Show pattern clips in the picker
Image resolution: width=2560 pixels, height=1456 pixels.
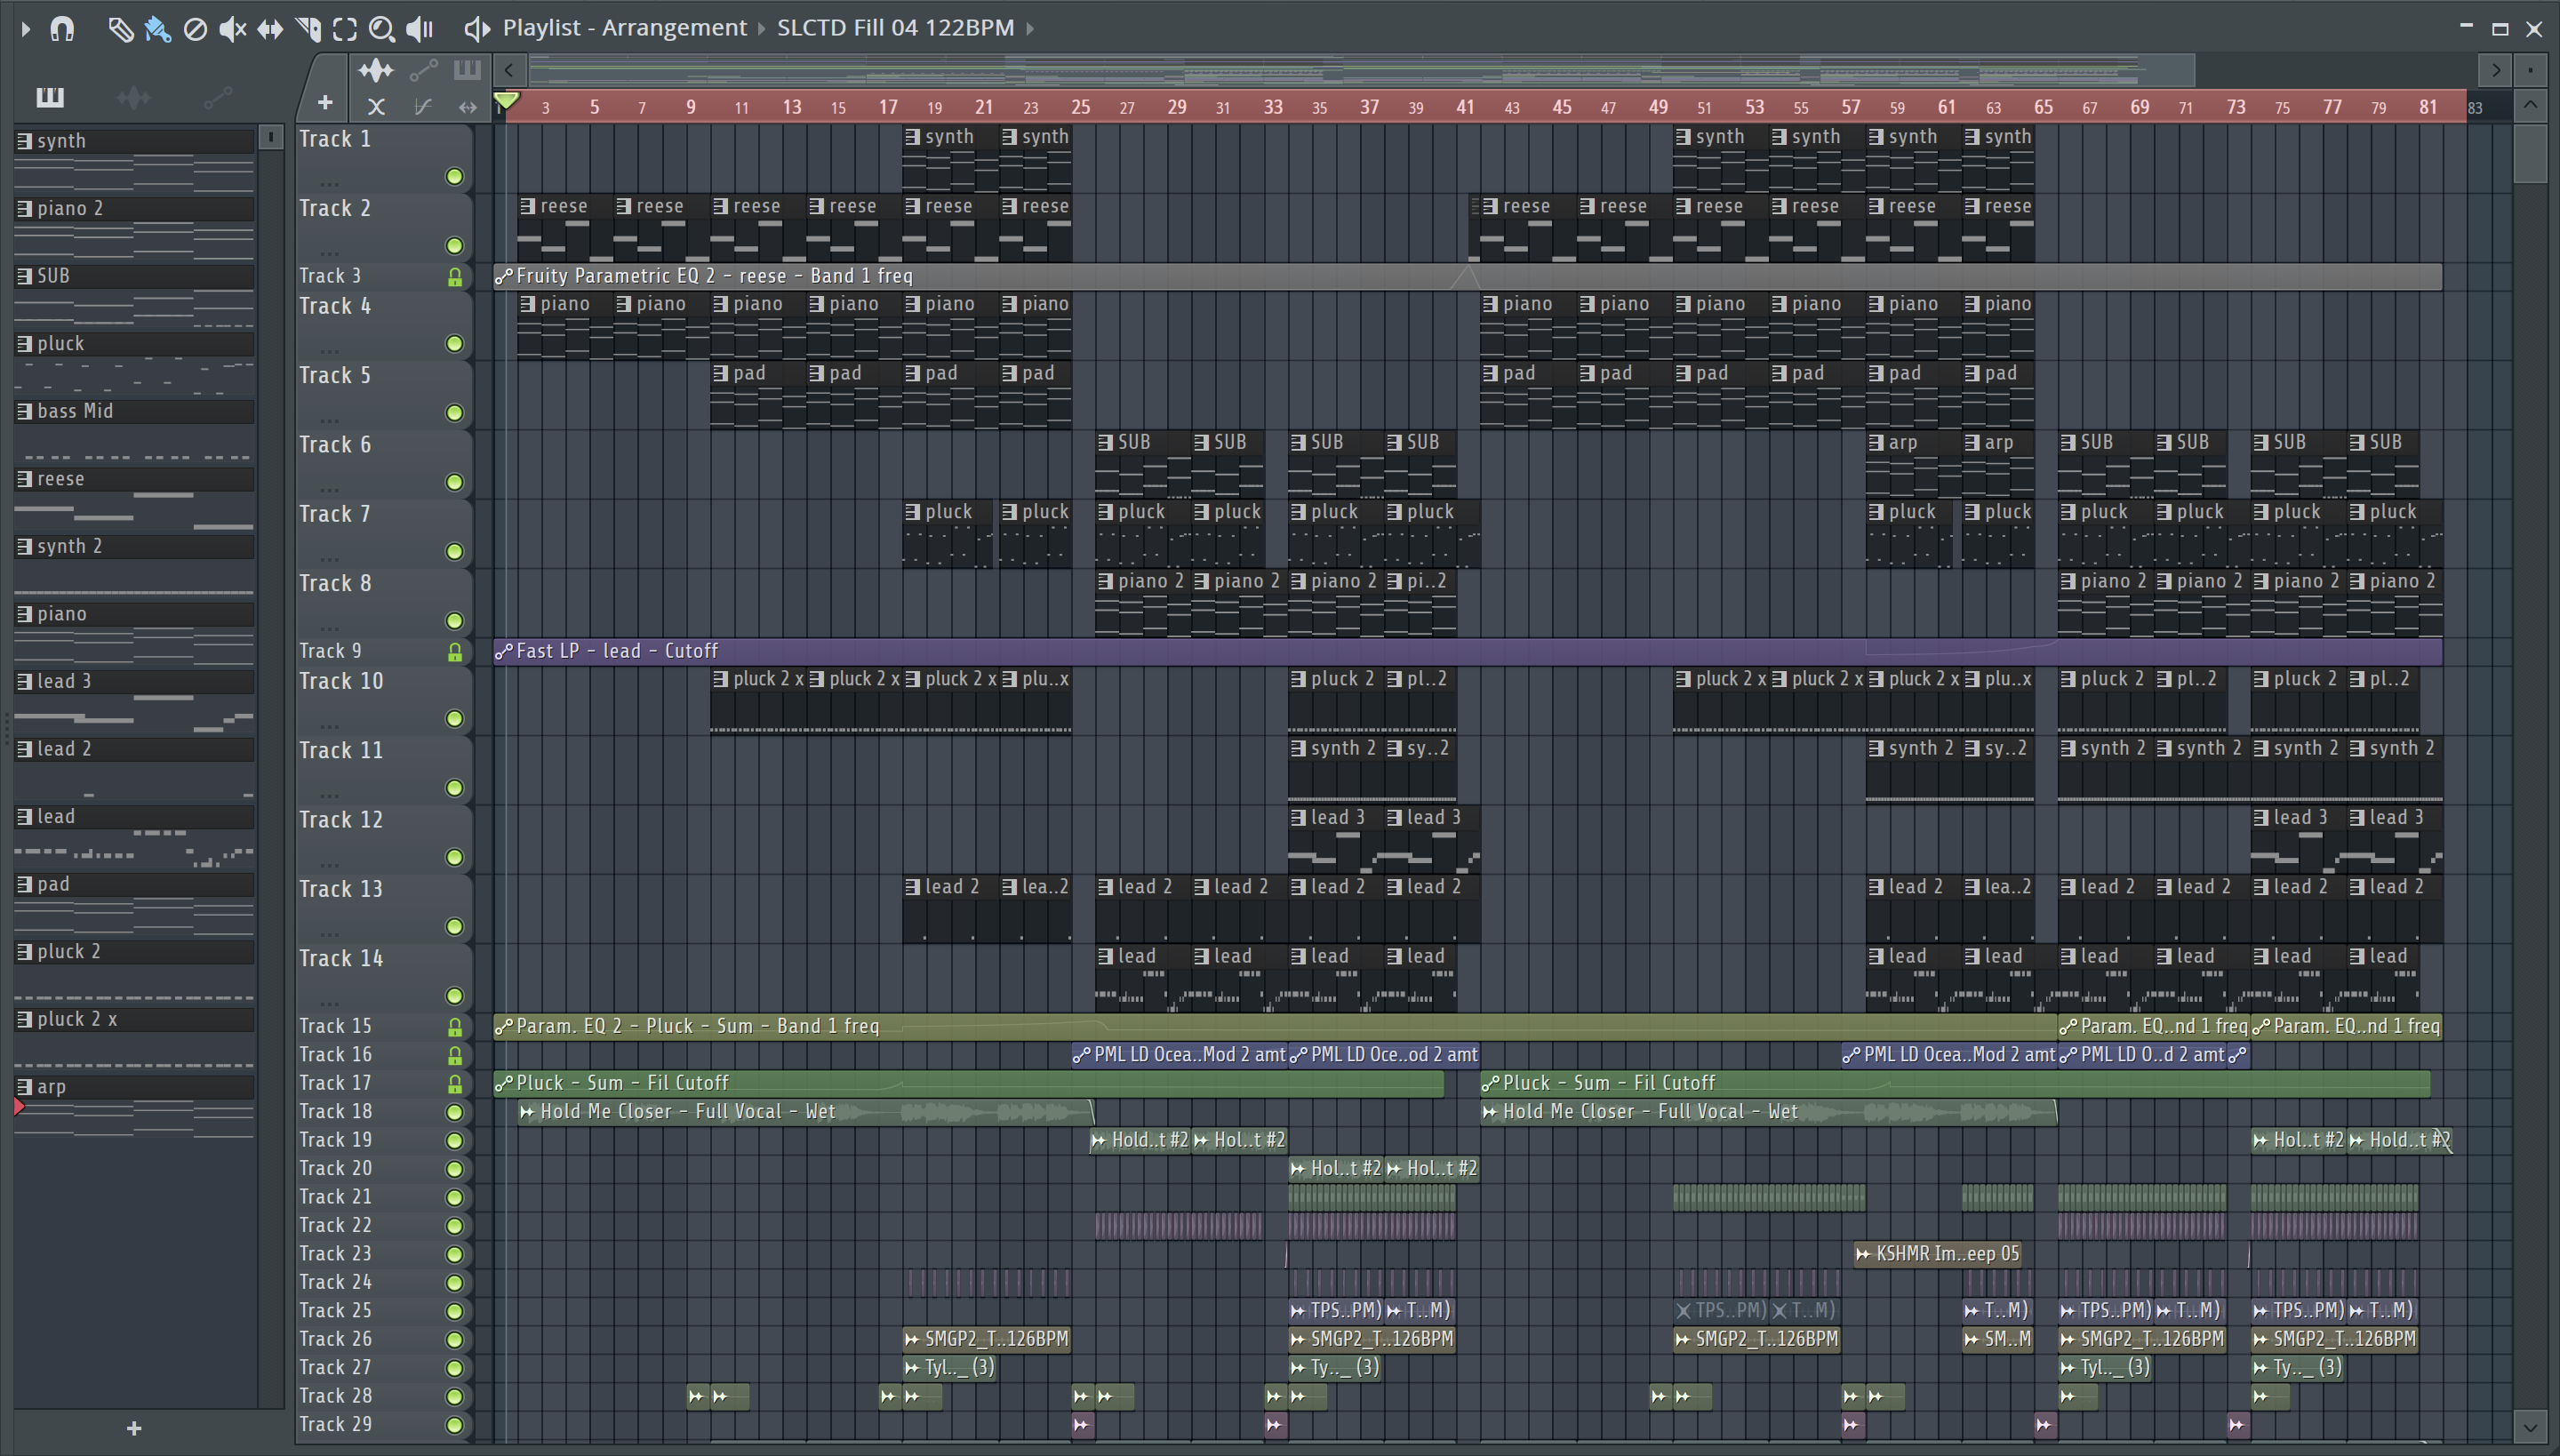tap(50, 97)
